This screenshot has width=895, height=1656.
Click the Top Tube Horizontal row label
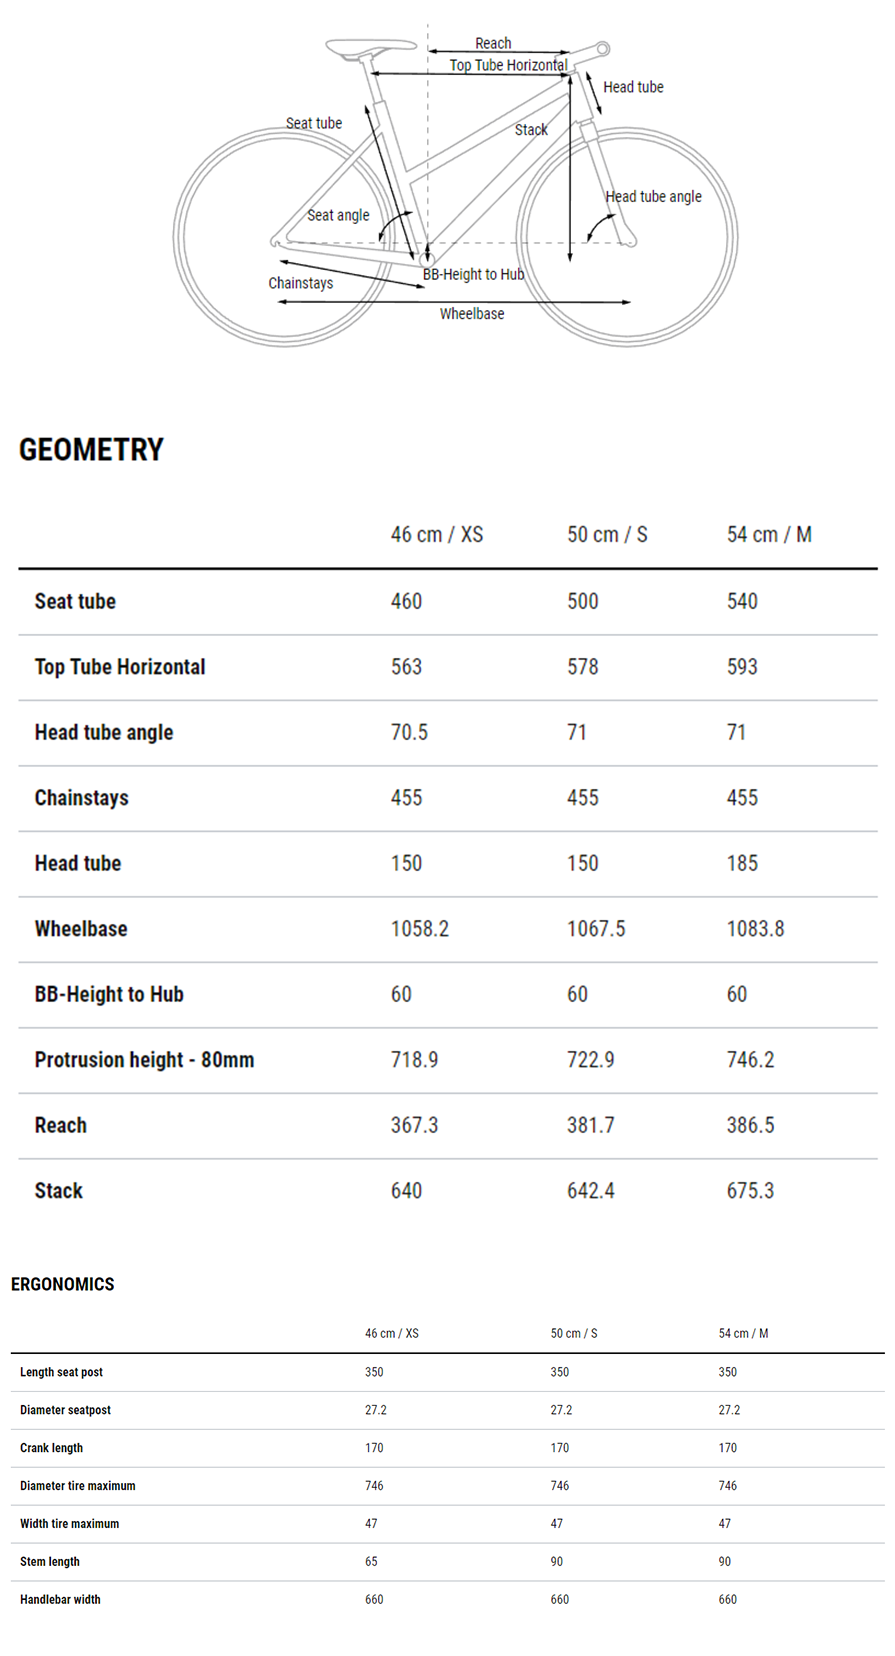(x=120, y=667)
